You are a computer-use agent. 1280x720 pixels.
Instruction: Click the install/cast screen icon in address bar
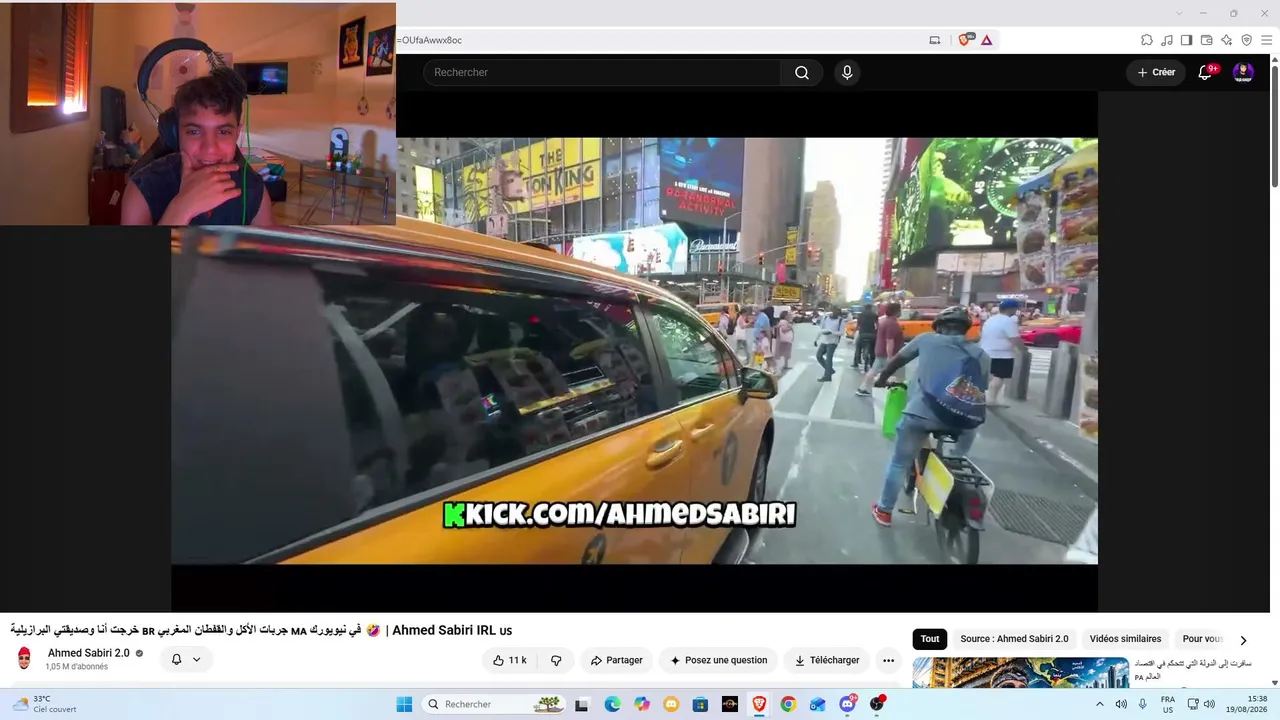click(935, 40)
